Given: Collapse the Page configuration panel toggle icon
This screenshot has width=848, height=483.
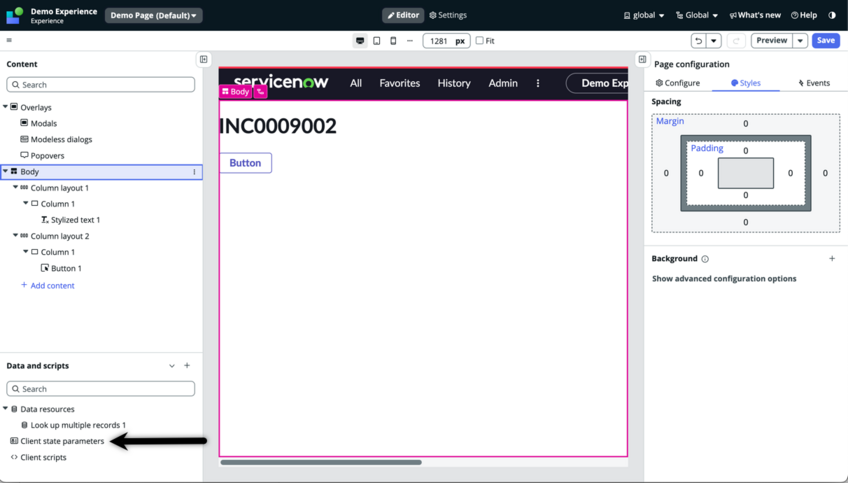Looking at the screenshot, I should pos(642,59).
